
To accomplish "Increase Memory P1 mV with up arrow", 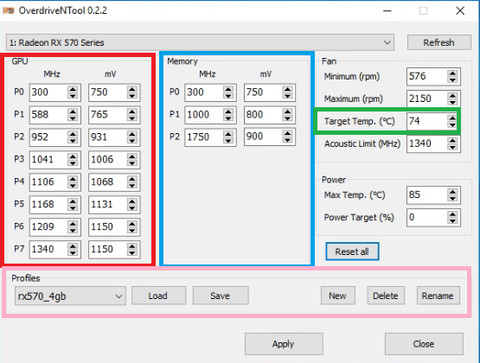I will pos(287,111).
